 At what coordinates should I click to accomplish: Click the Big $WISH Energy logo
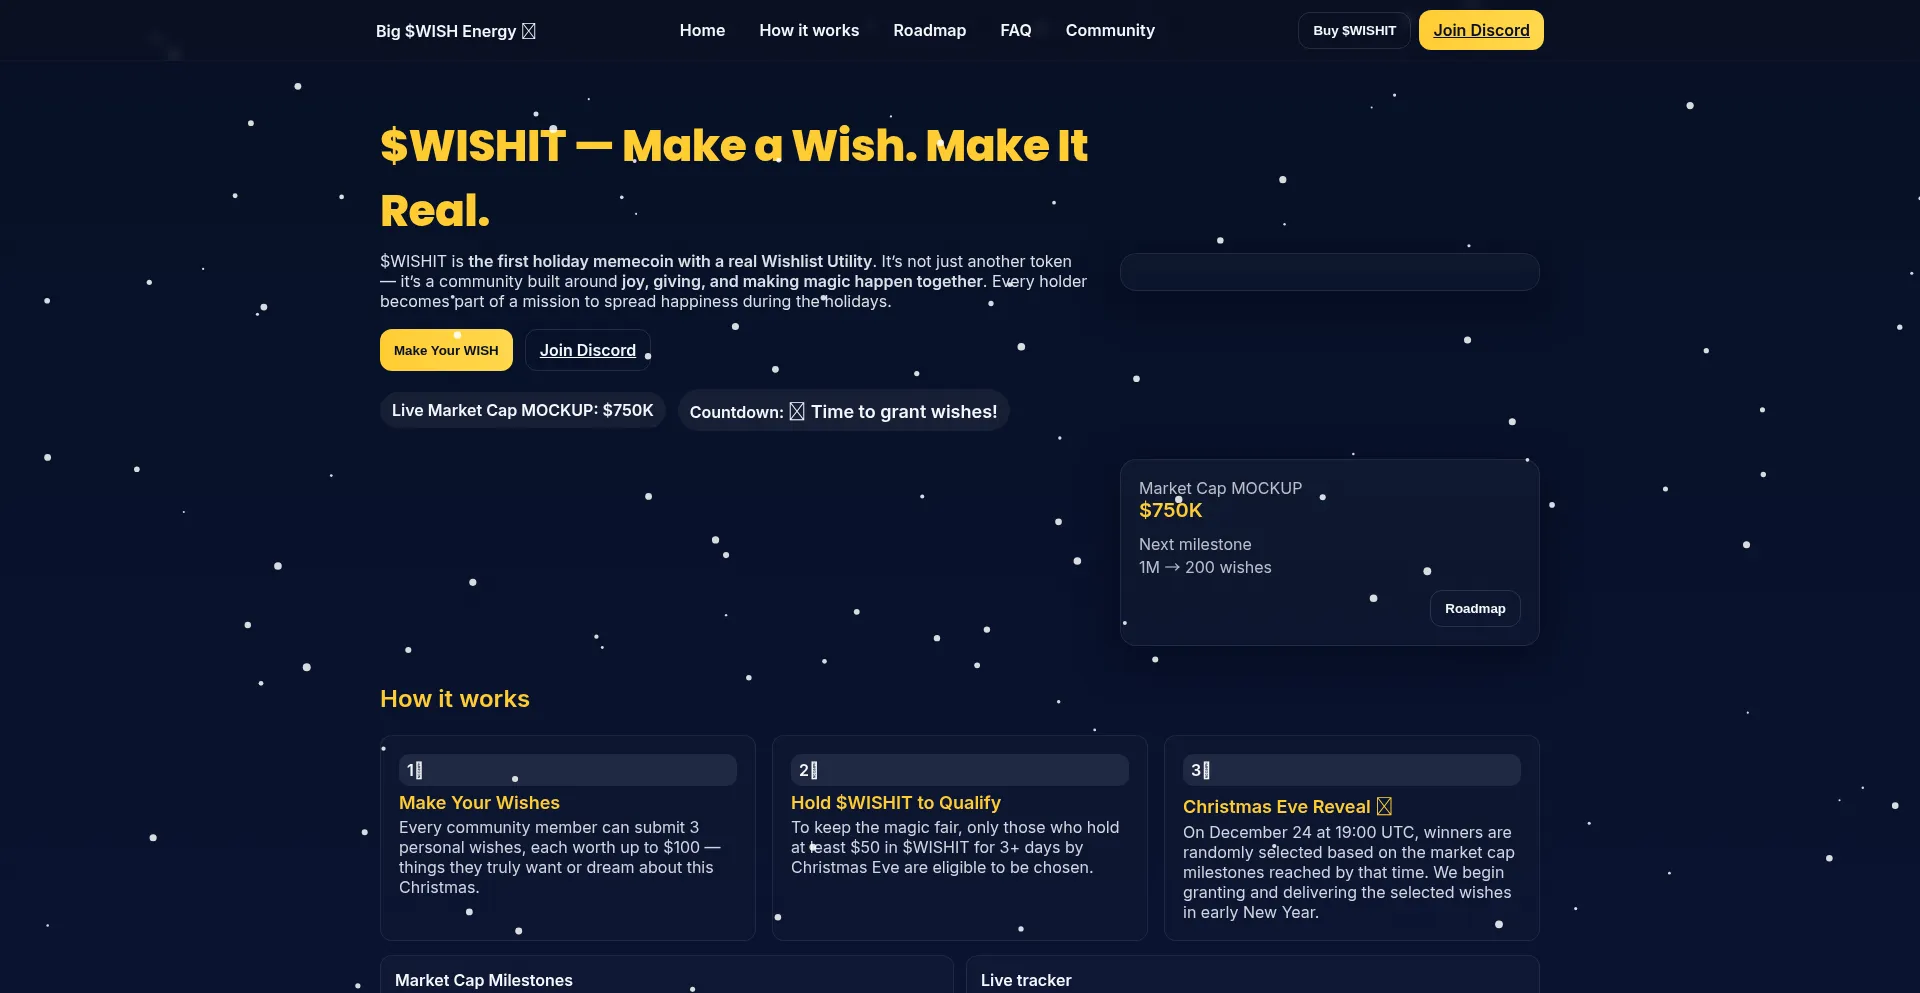(x=456, y=31)
